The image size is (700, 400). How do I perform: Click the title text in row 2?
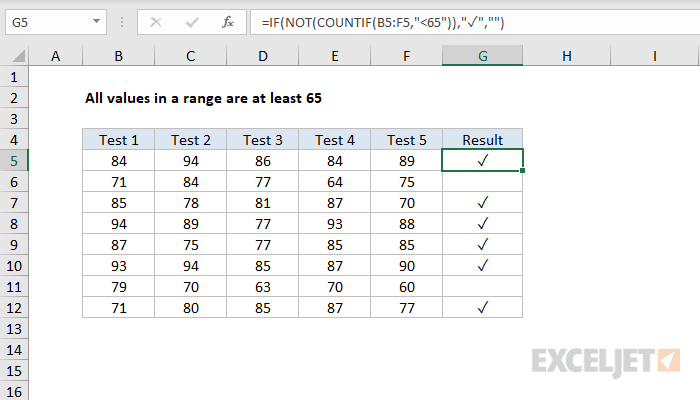204,98
